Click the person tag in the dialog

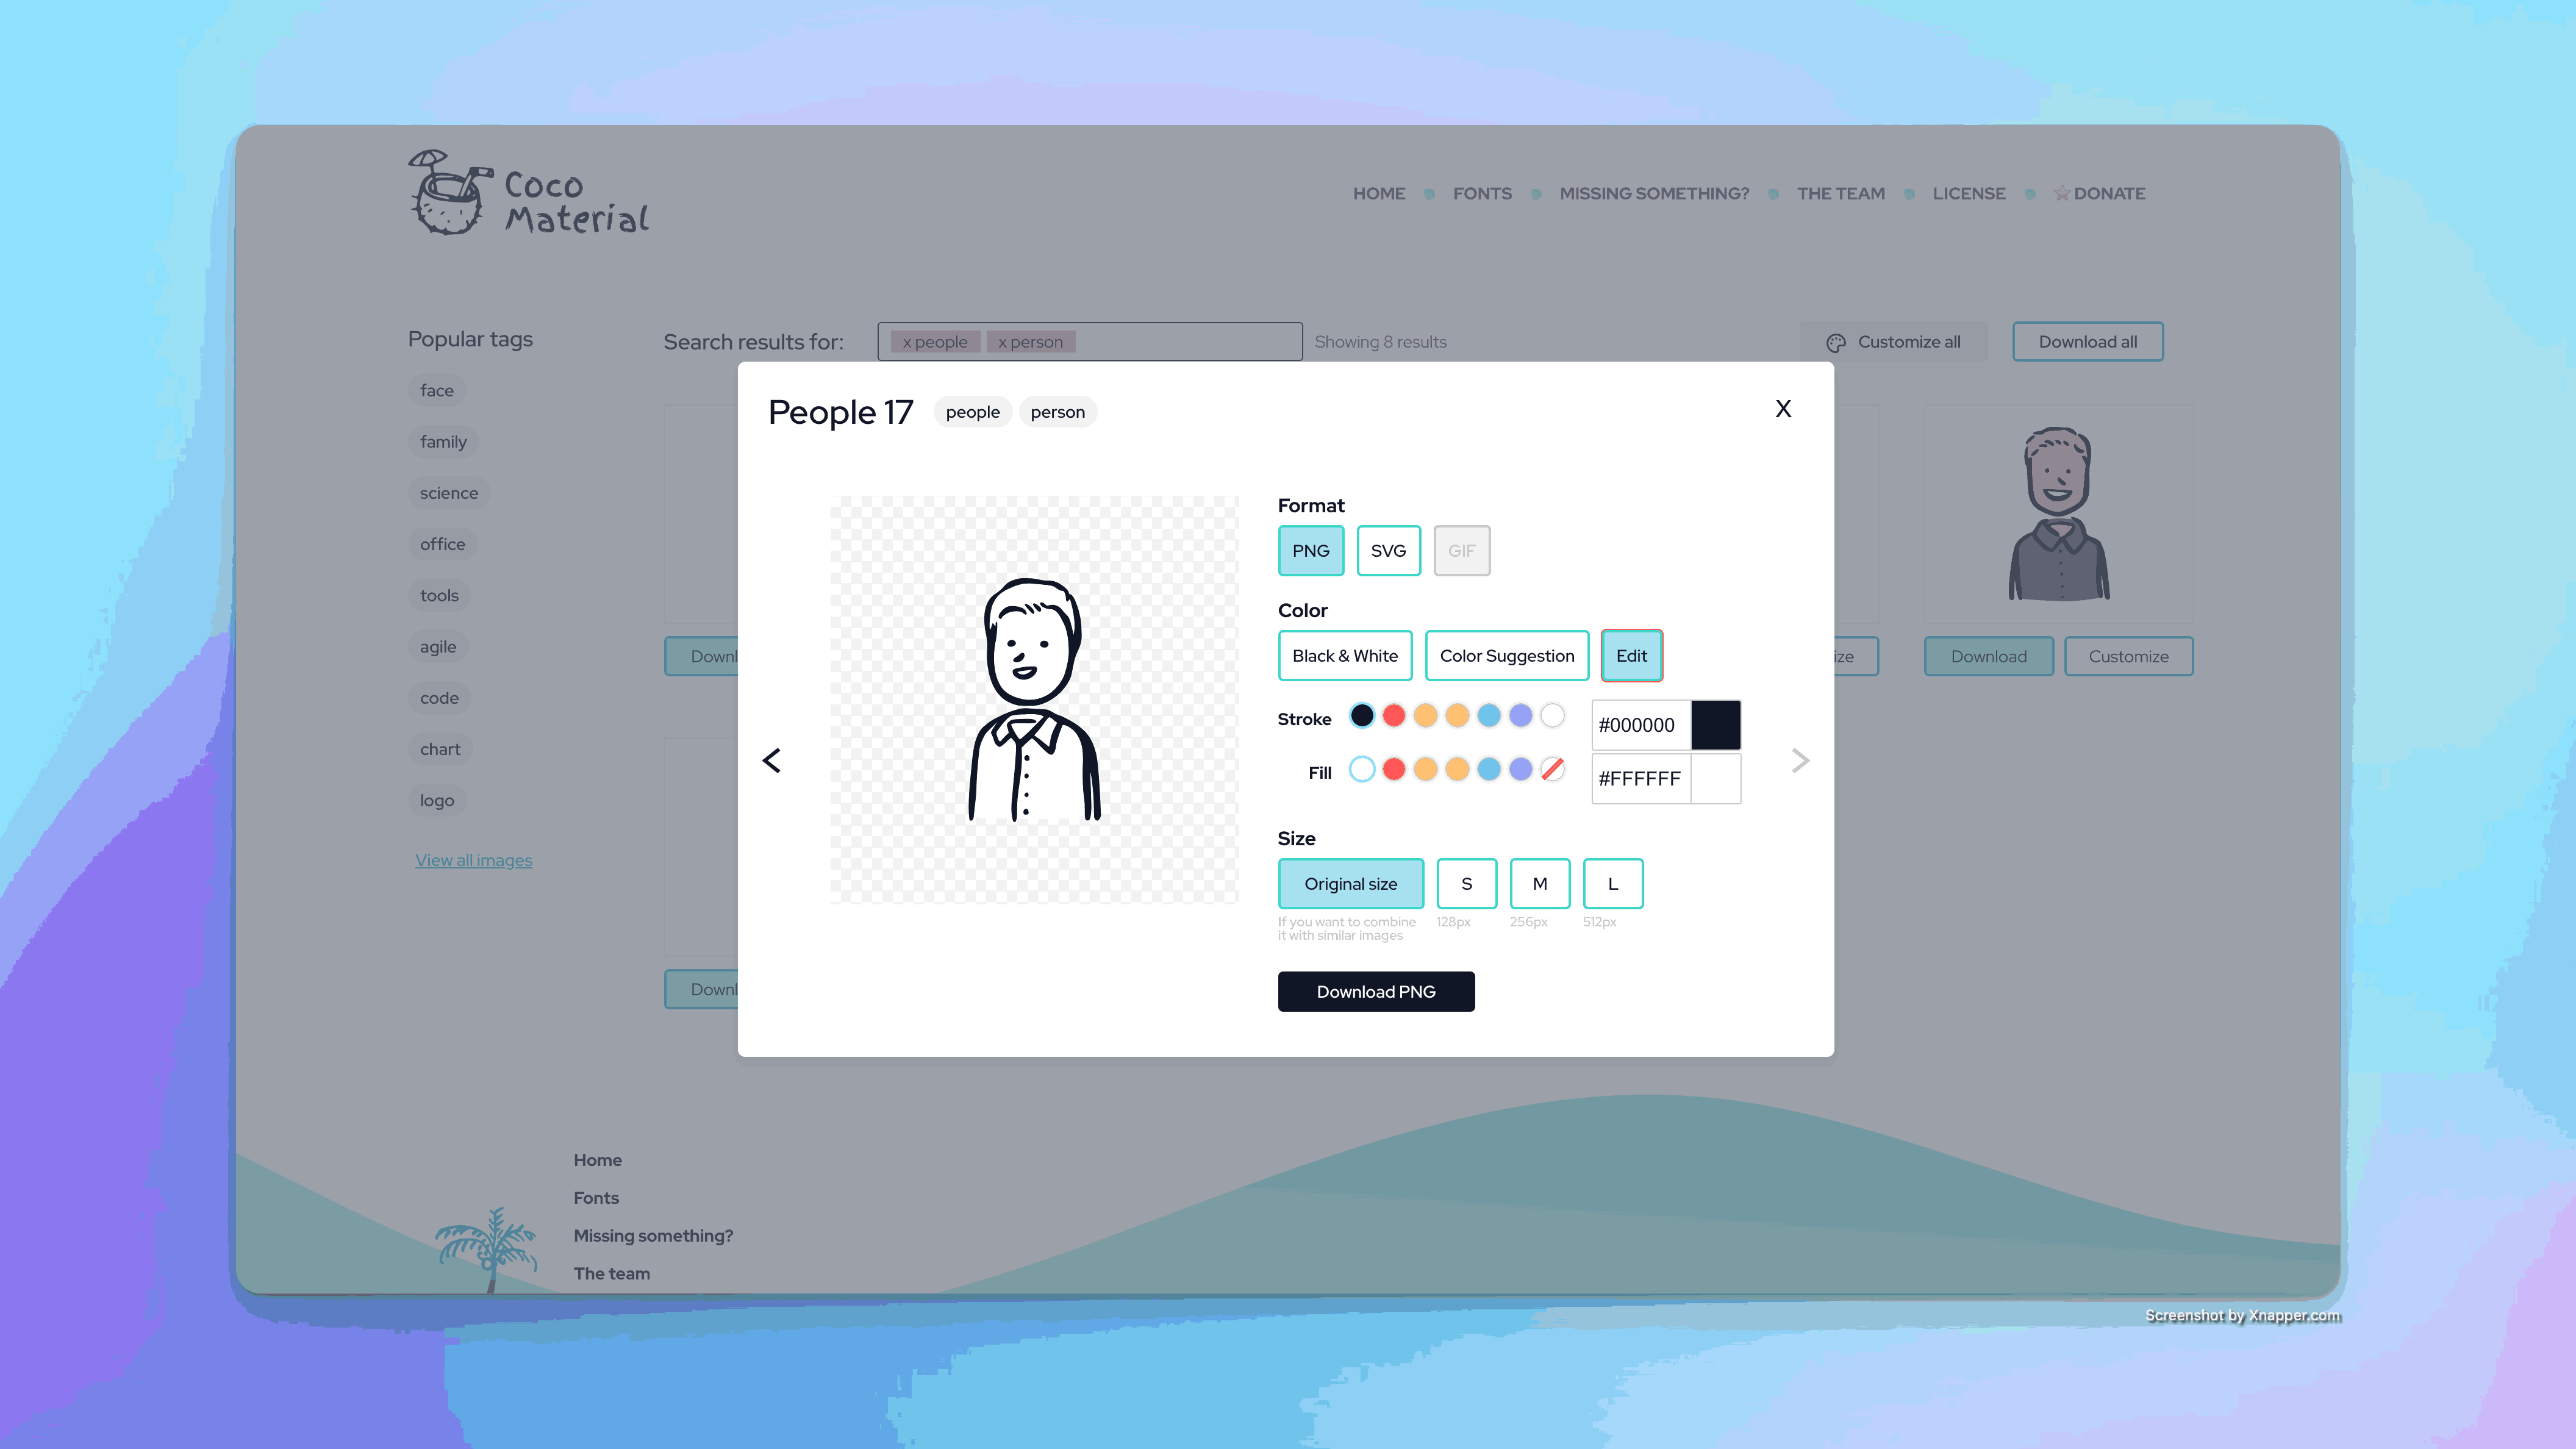1058,412
